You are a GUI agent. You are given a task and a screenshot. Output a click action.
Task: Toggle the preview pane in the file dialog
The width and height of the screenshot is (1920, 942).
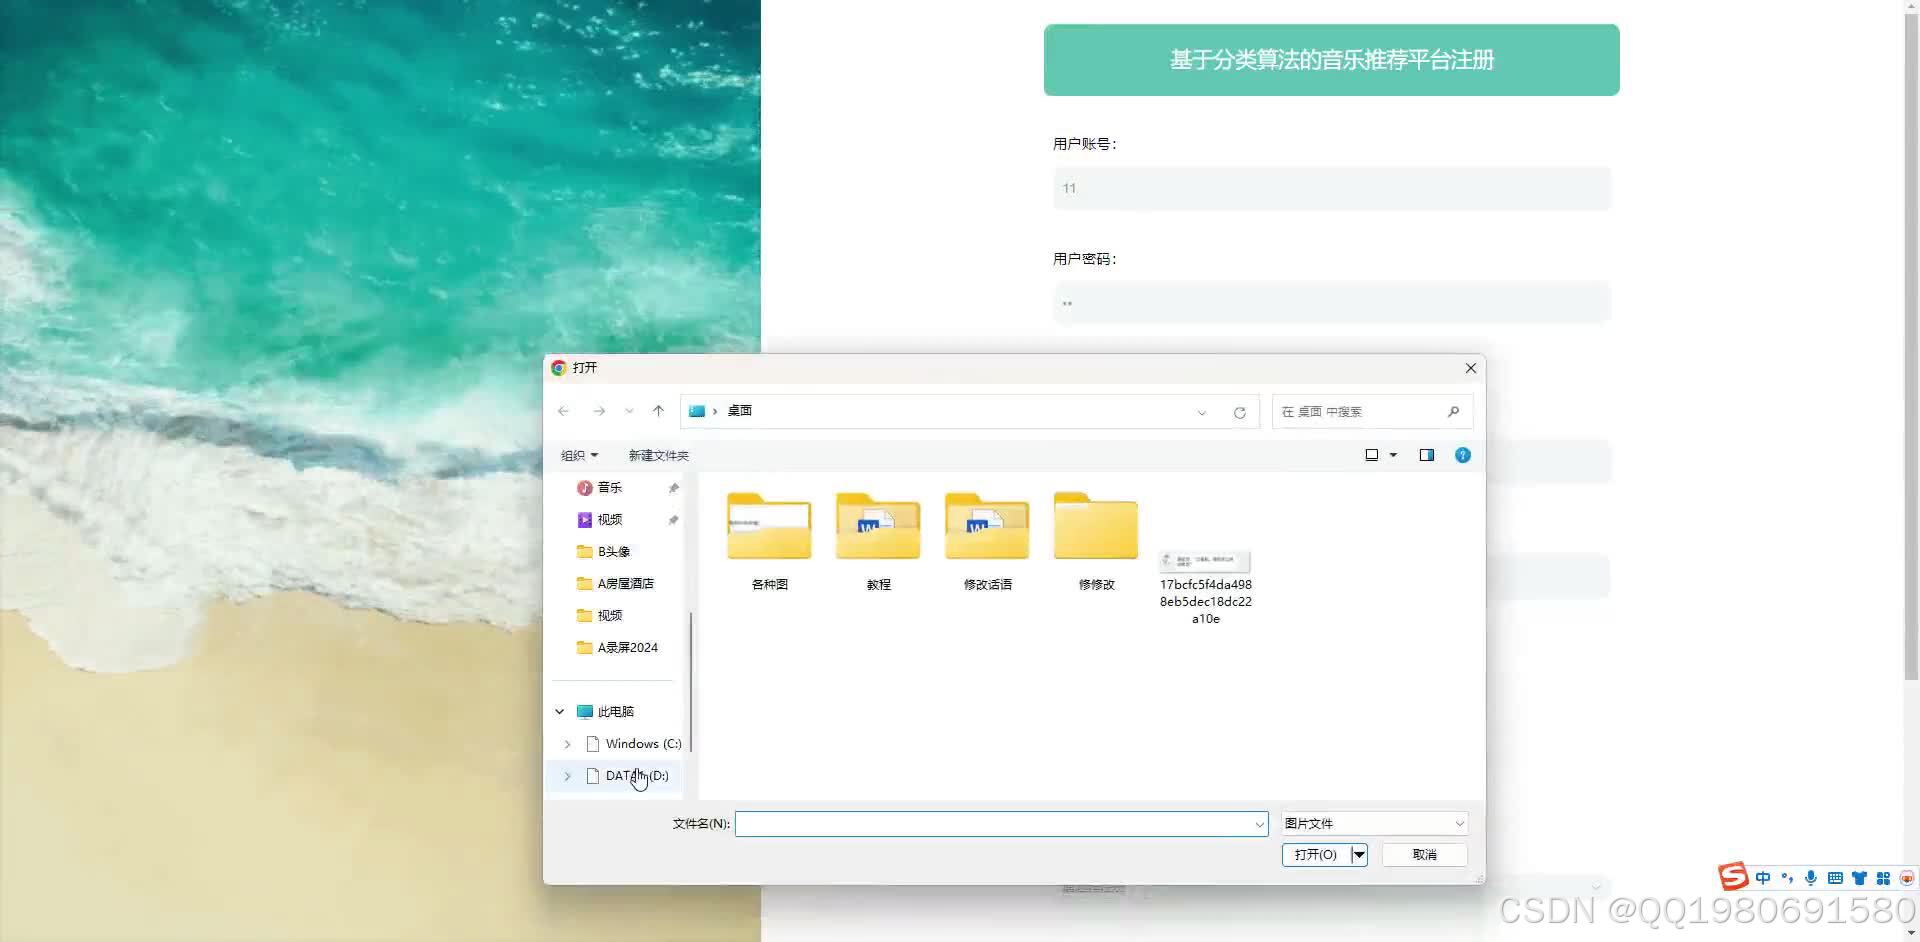(x=1426, y=455)
